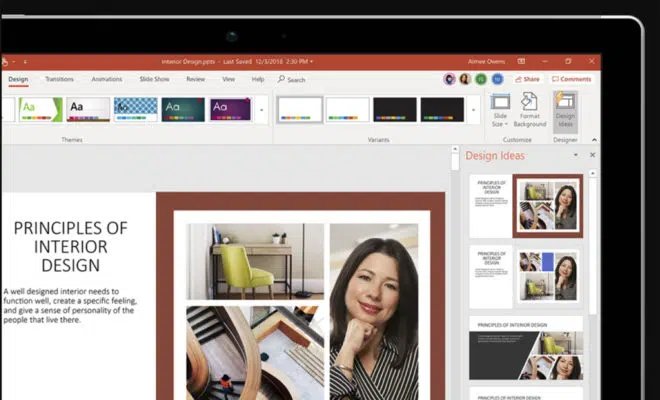Select the green Aa theme thumbnail
660x400 pixels.
pyautogui.click(x=40, y=109)
